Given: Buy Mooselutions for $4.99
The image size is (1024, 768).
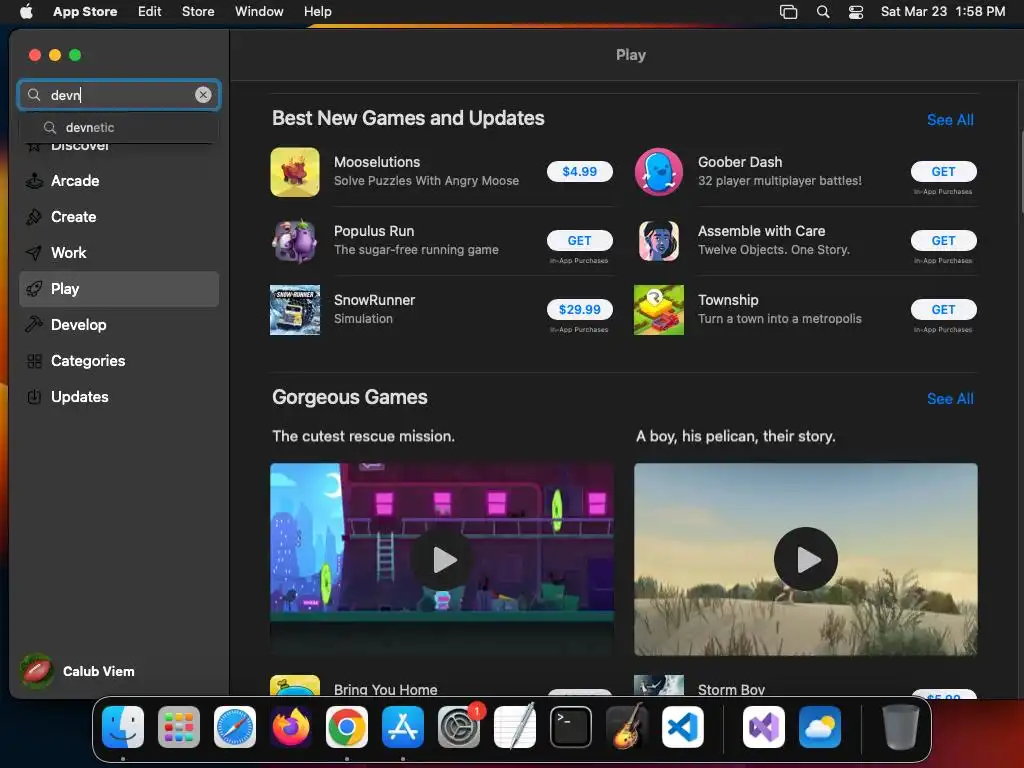Looking at the screenshot, I should [x=579, y=172].
